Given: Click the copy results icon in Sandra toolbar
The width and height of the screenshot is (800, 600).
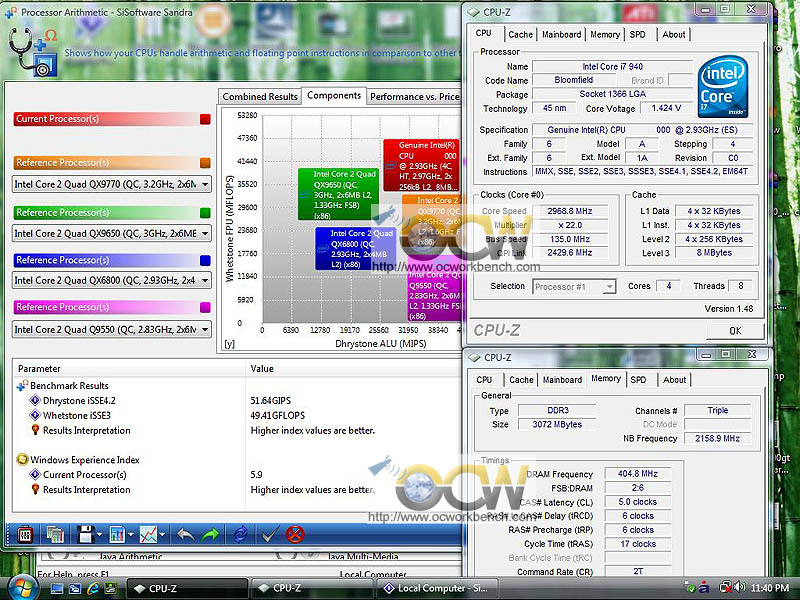Looking at the screenshot, I should (55, 535).
